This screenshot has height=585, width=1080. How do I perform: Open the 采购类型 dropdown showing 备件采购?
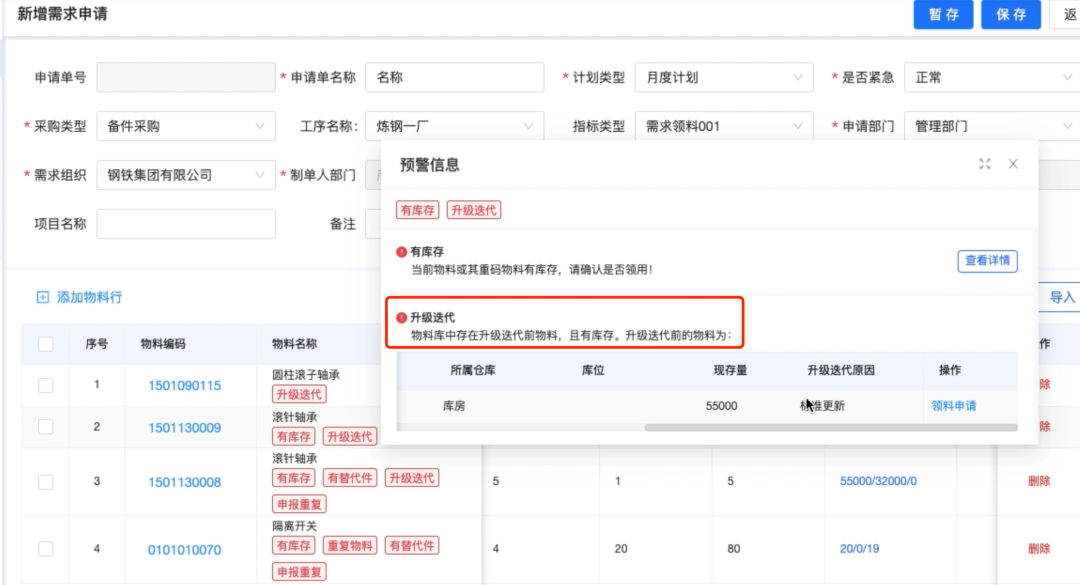click(185, 126)
